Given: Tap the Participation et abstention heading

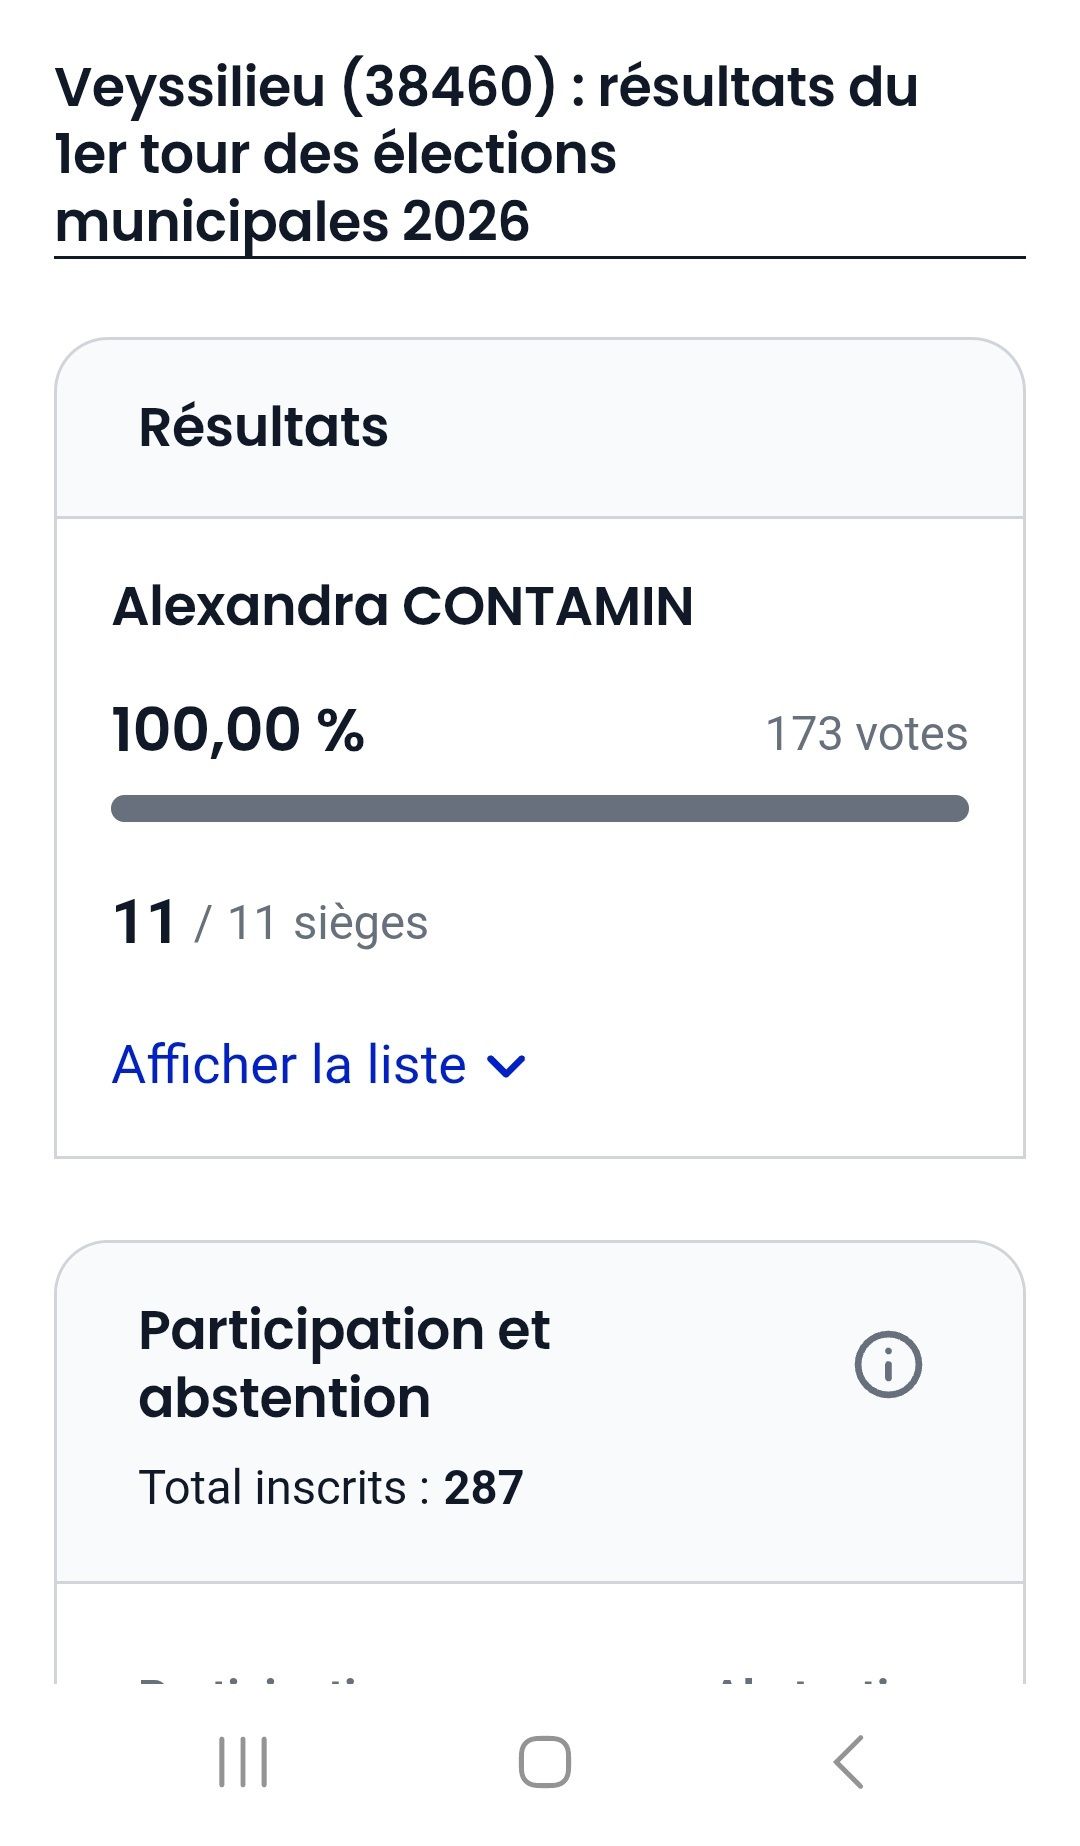Looking at the screenshot, I should (344, 1363).
